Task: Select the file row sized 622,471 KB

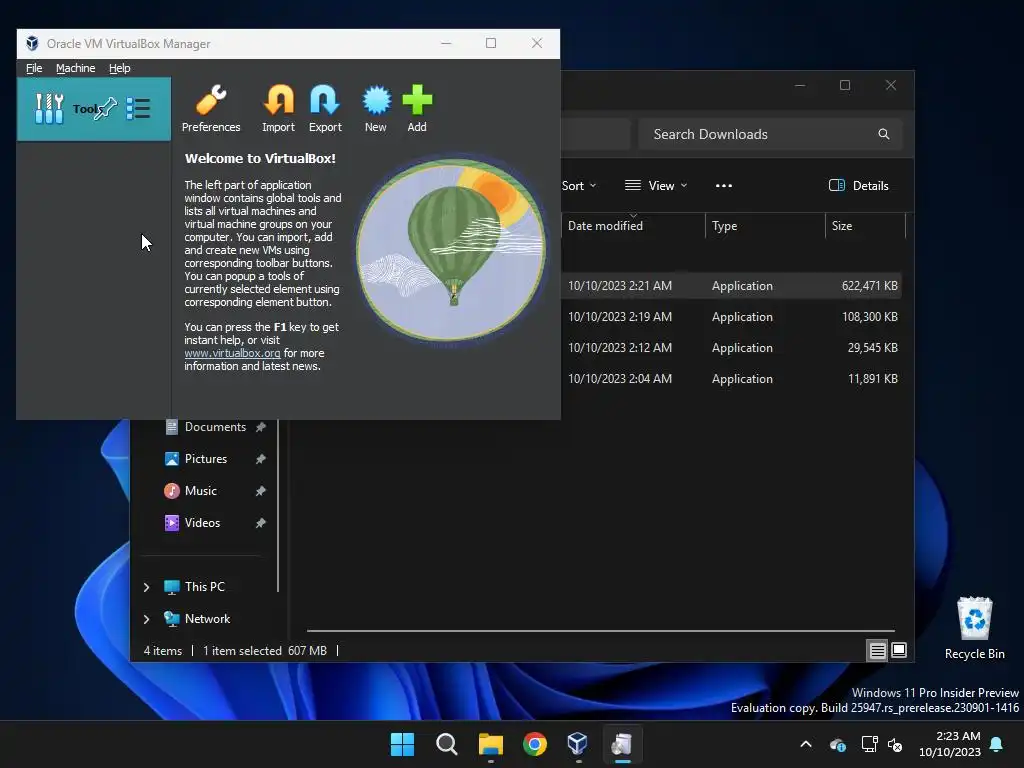Action: tap(731, 286)
